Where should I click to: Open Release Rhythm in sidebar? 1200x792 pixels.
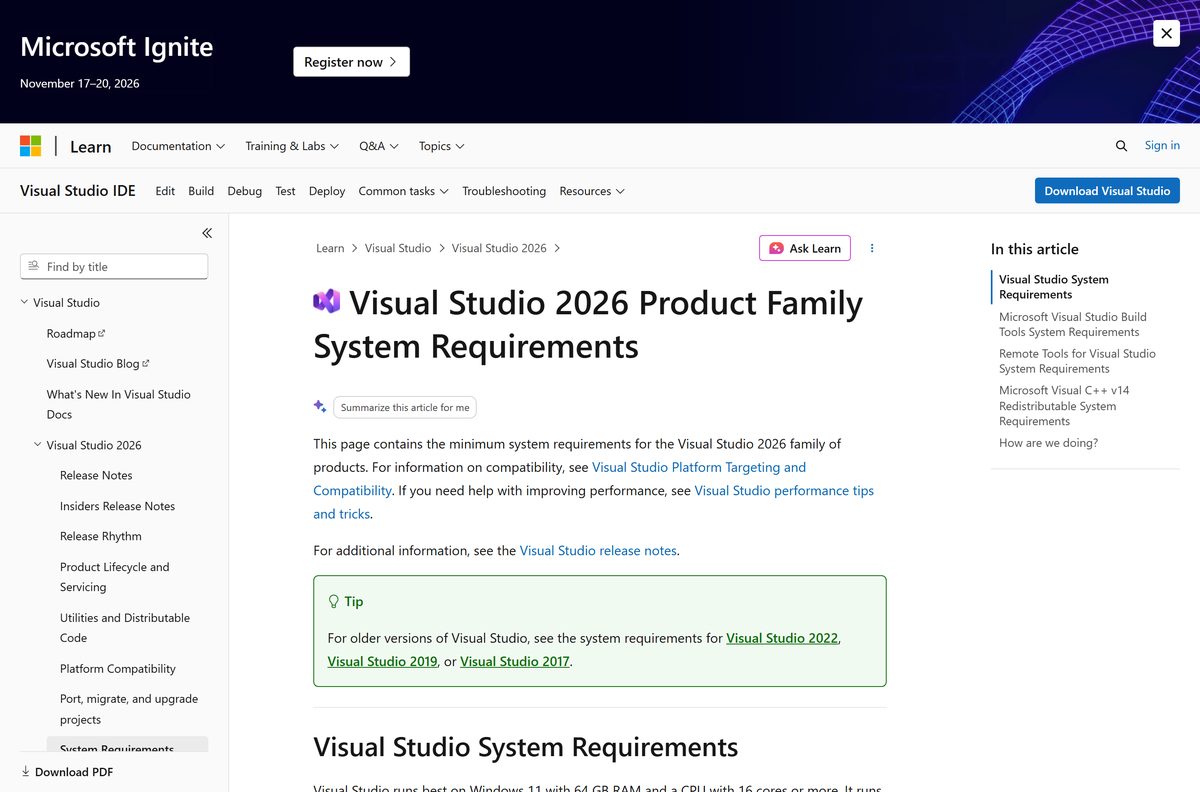101,536
